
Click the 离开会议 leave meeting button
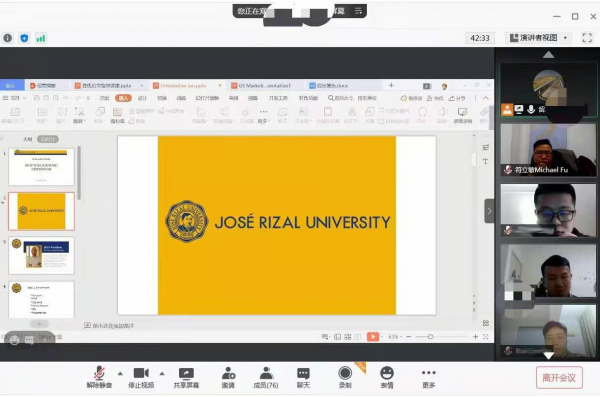[559, 378]
